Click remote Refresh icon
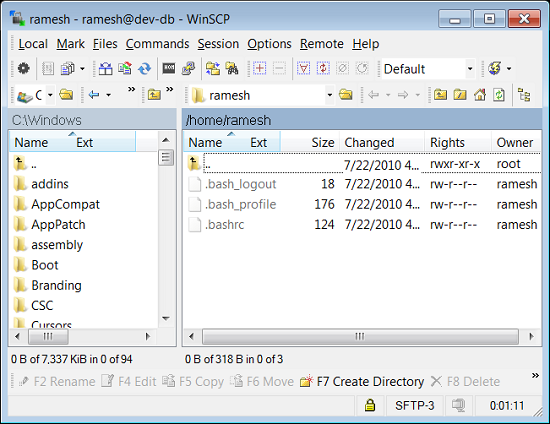The width and height of the screenshot is (550, 424). (x=499, y=95)
